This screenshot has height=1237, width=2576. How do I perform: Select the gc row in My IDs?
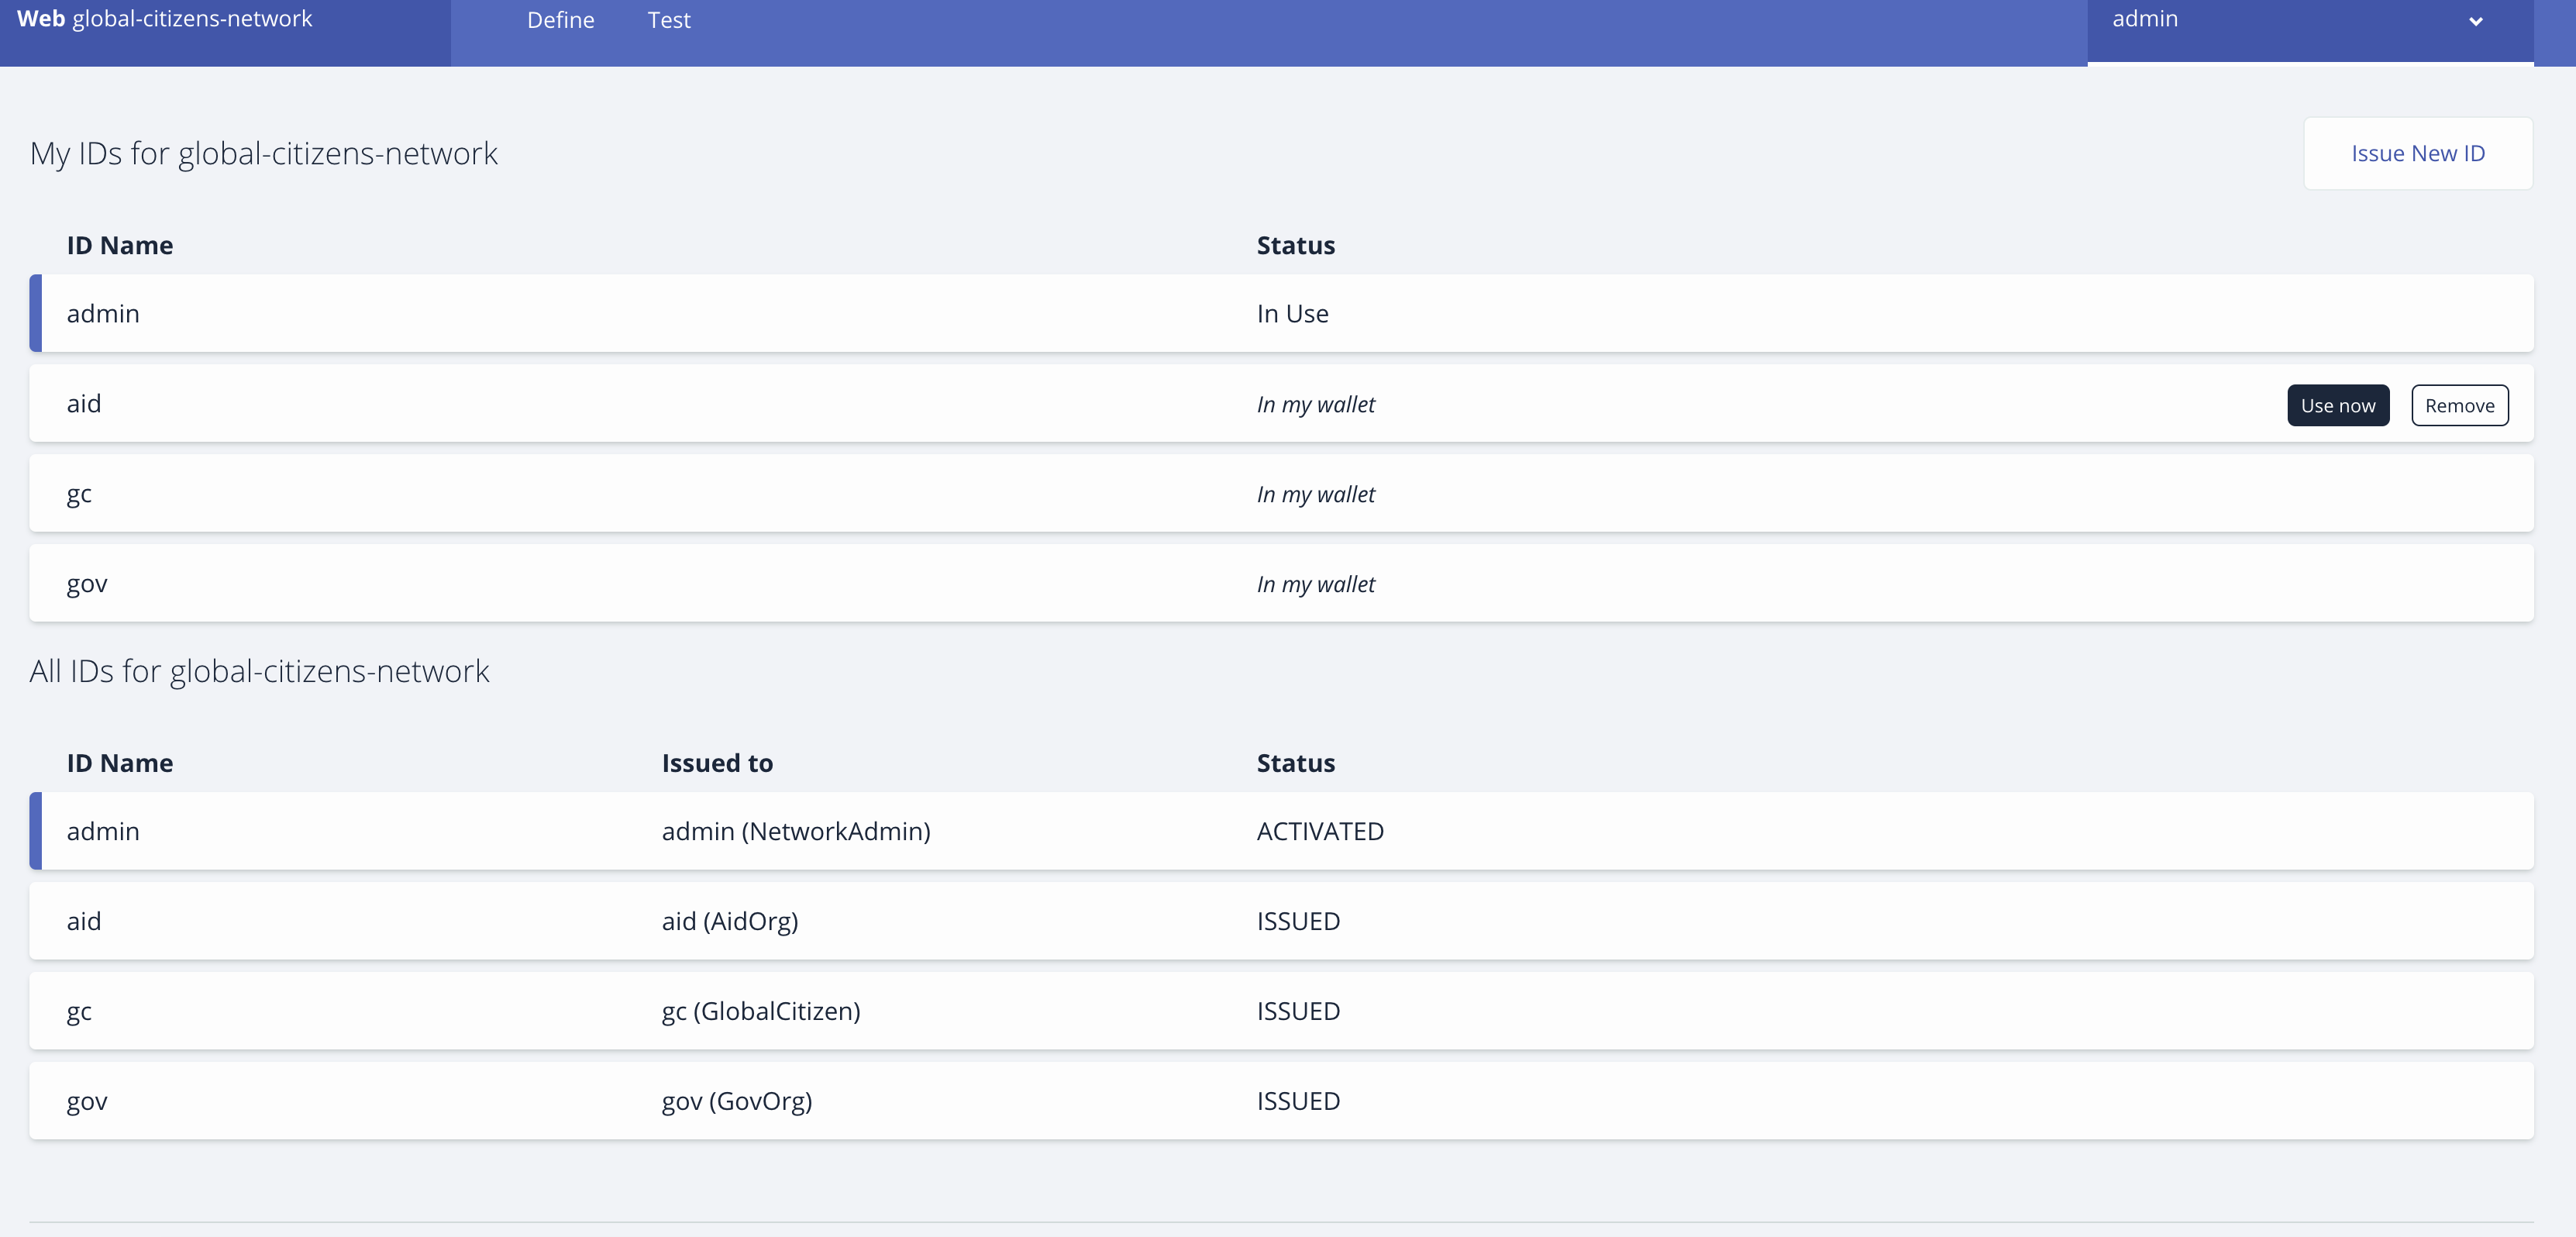tap(79, 493)
